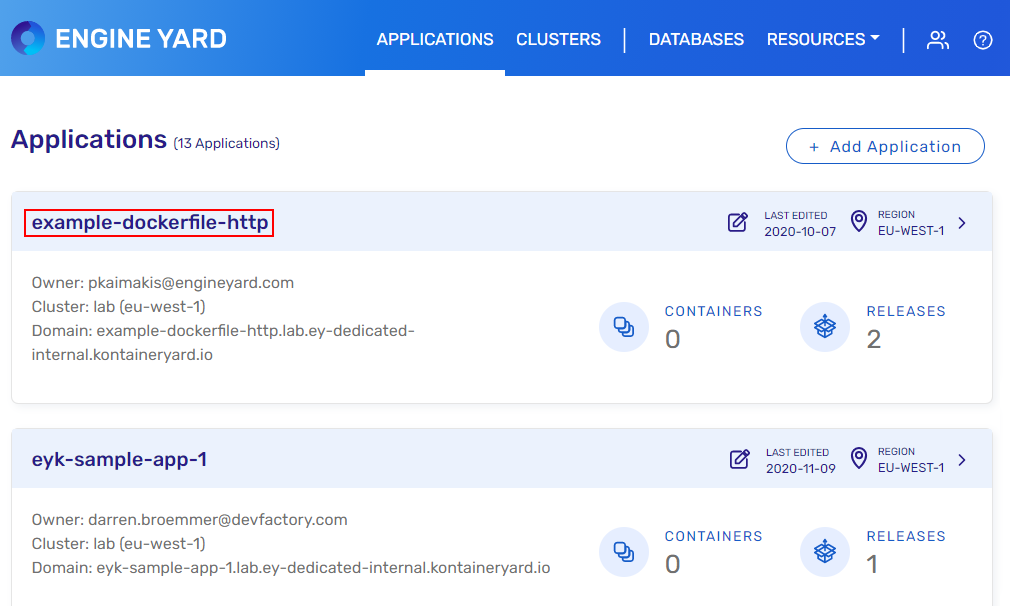Open the help question mark icon
The width and height of the screenshot is (1010, 606).
pyautogui.click(x=983, y=40)
